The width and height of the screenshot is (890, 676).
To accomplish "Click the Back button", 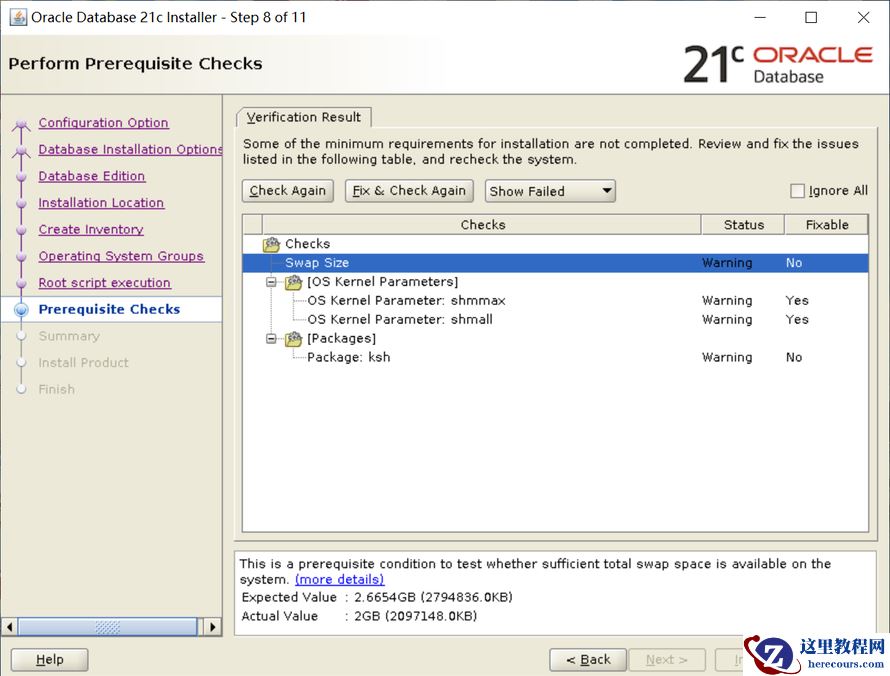I will click(x=588, y=660).
